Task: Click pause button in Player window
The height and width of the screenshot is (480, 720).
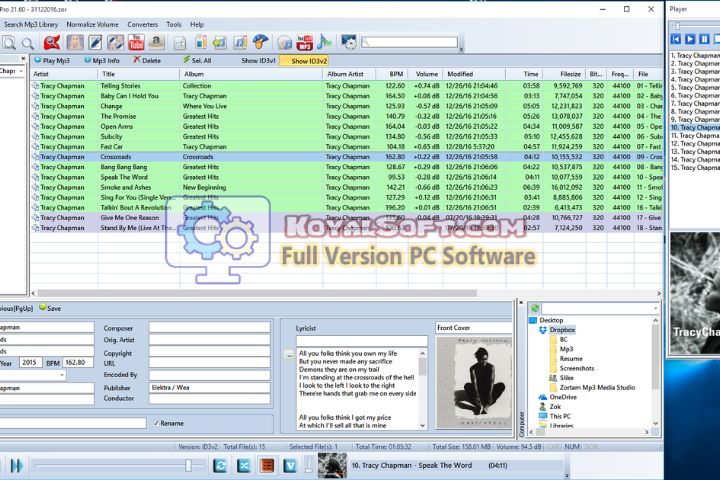Action: (704, 39)
